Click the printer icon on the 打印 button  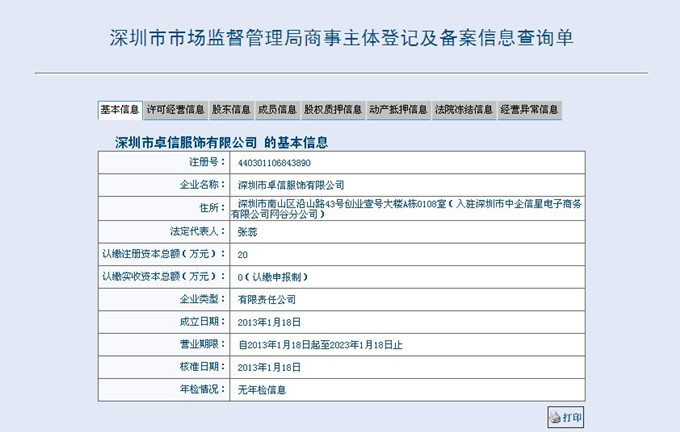pyautogui.click(x=555, y=418)
